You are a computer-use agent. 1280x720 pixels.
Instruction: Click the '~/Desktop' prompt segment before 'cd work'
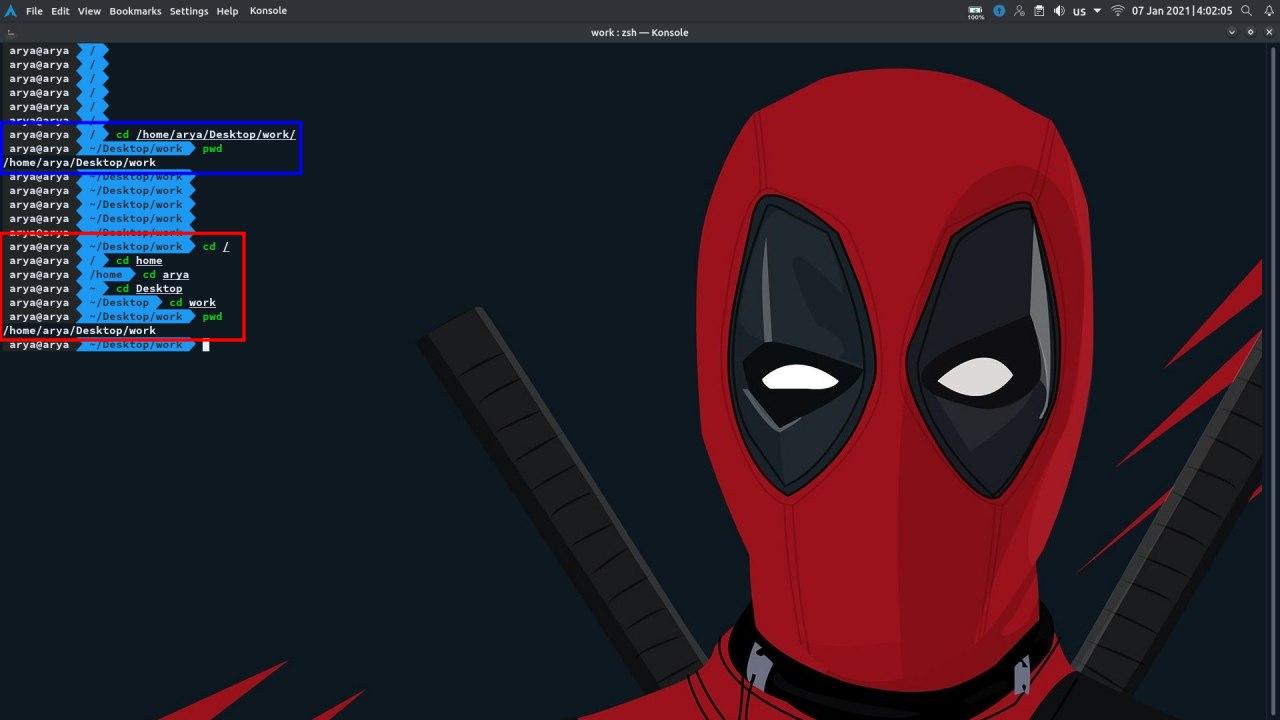(119, 302)
